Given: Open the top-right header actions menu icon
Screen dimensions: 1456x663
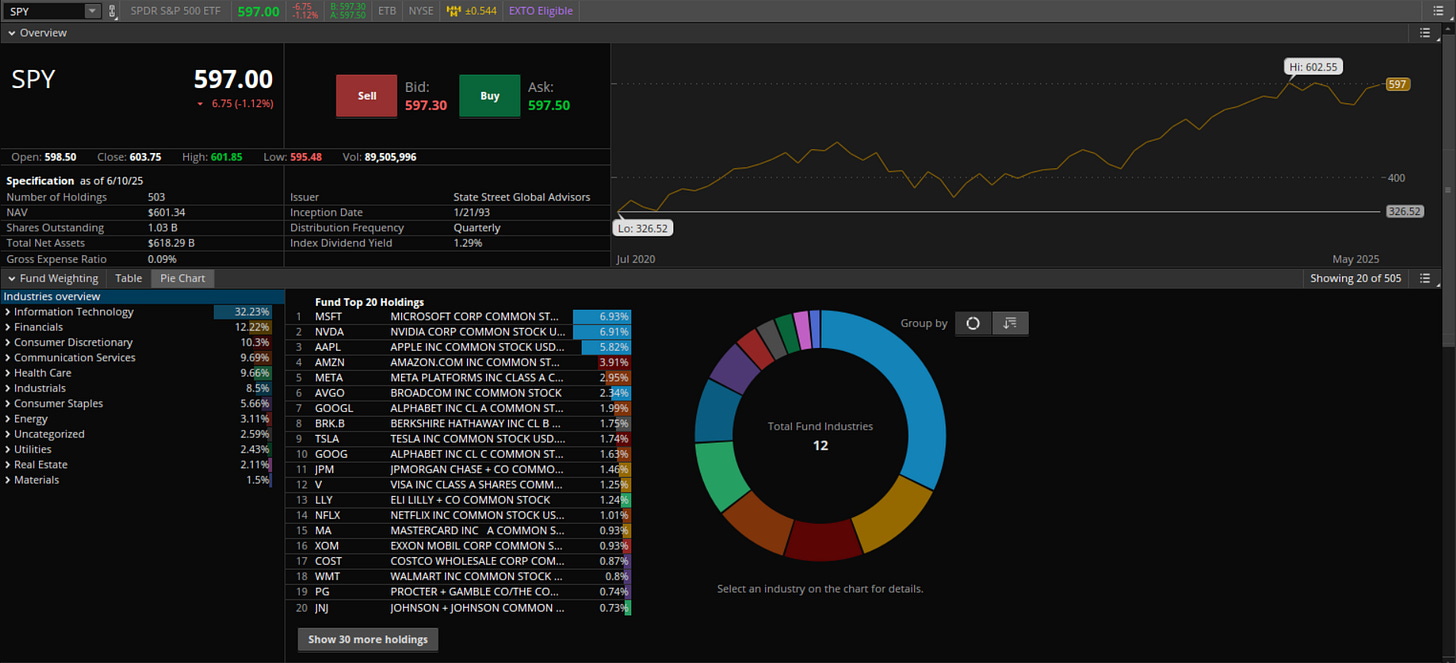Looking at the screenshot, I should point(1438,11).
